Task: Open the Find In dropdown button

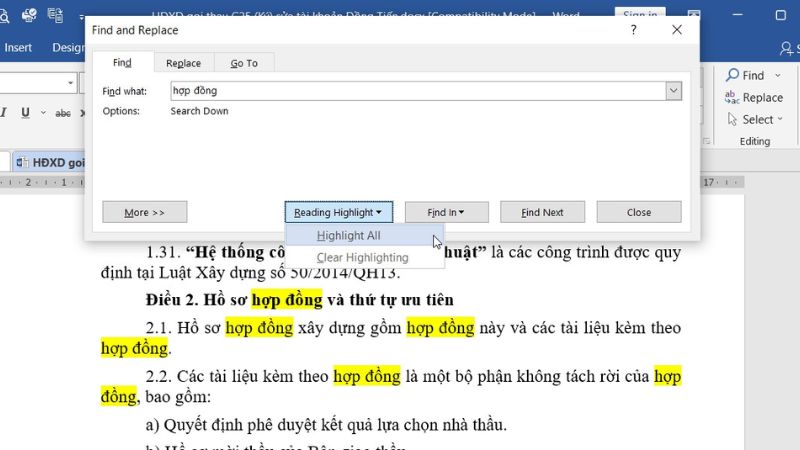Action: pyautogui.click(x=446, y=212)
